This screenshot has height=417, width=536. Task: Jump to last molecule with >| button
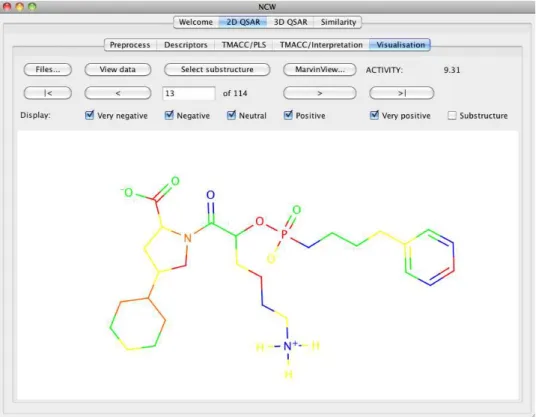tap(402, 93)
